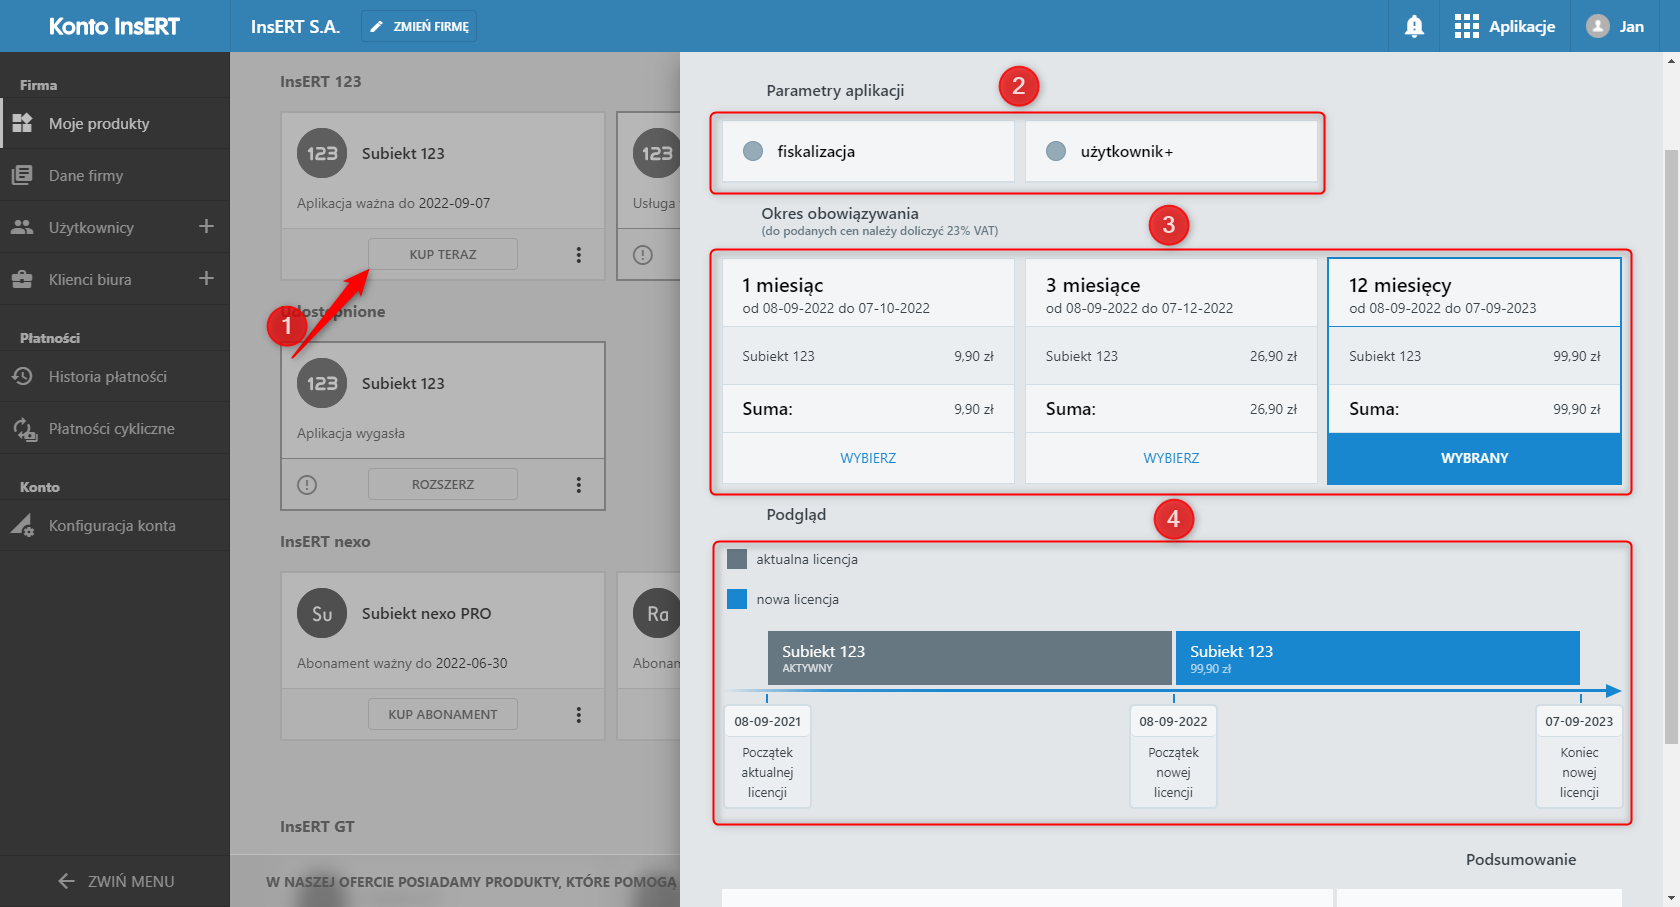Collapse the sidebar with ZWIŃ MENU
The width and height of the screenshot is (1680, 907).
[x=115, y=881]
